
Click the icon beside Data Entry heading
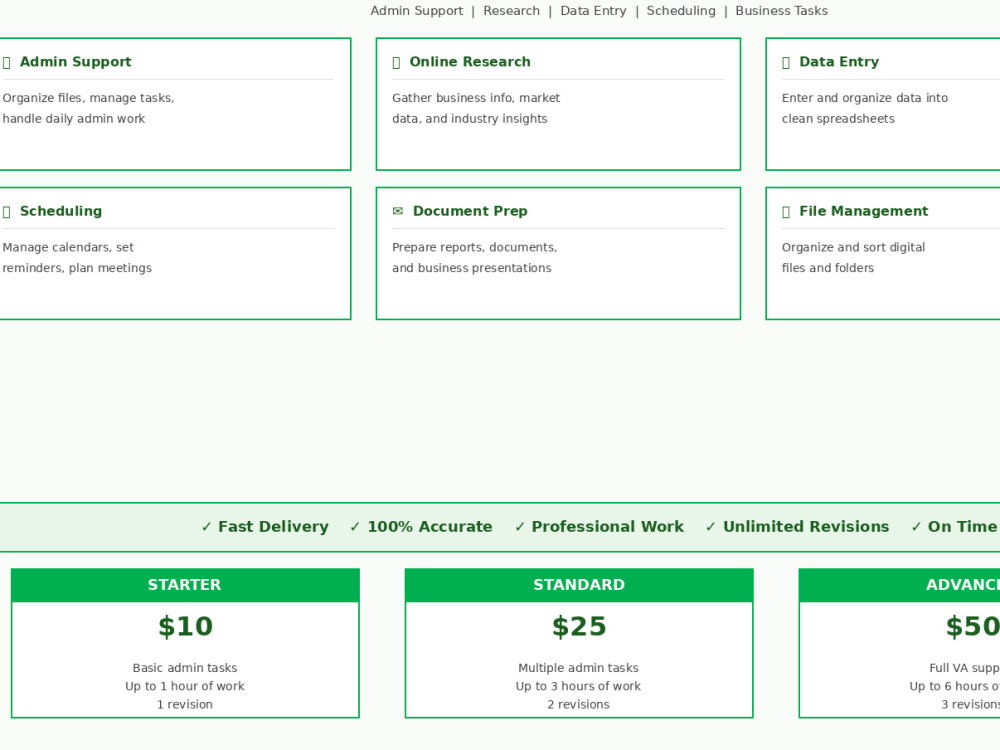click(x=786, y=62)
